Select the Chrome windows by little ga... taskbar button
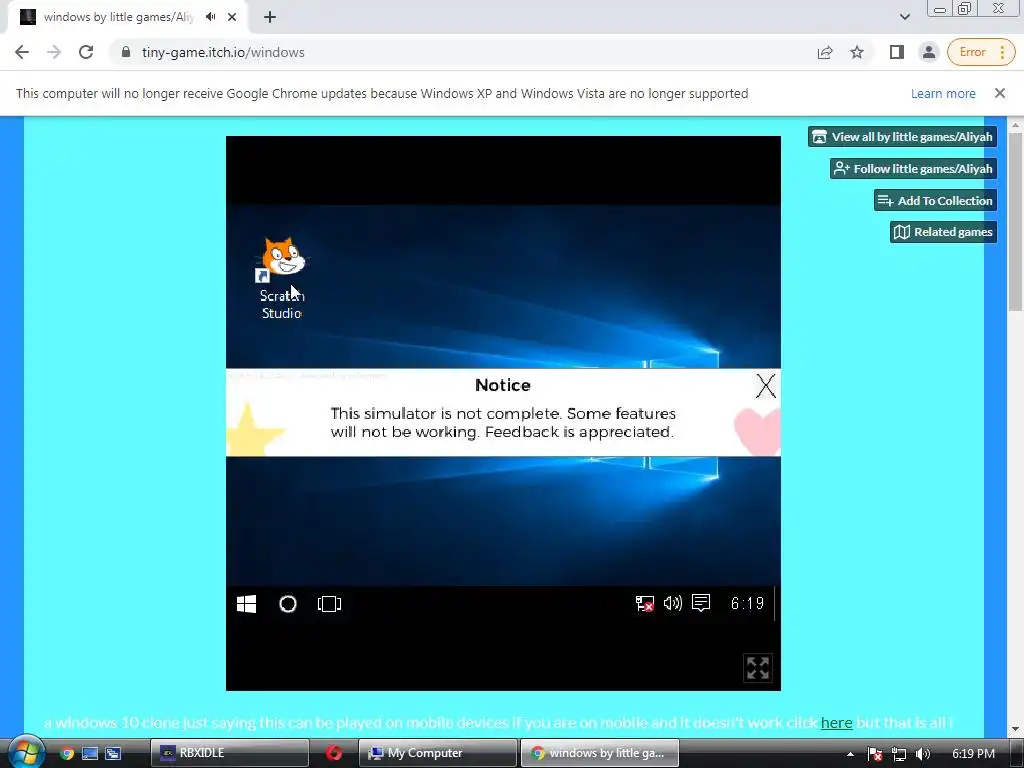Screen dimensions: 1024x768 click(x=600, y=753)
